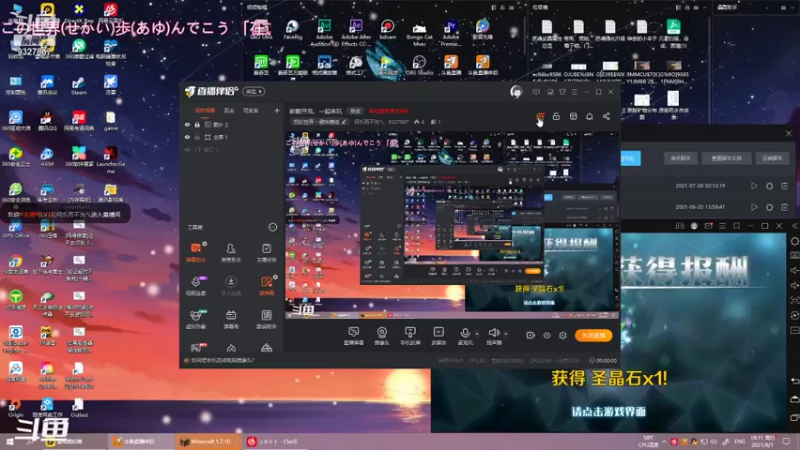The image size is (800, 450).
Task: Open the 弹幕秀 danmaku show tool
Action: [x=231, y=319]
